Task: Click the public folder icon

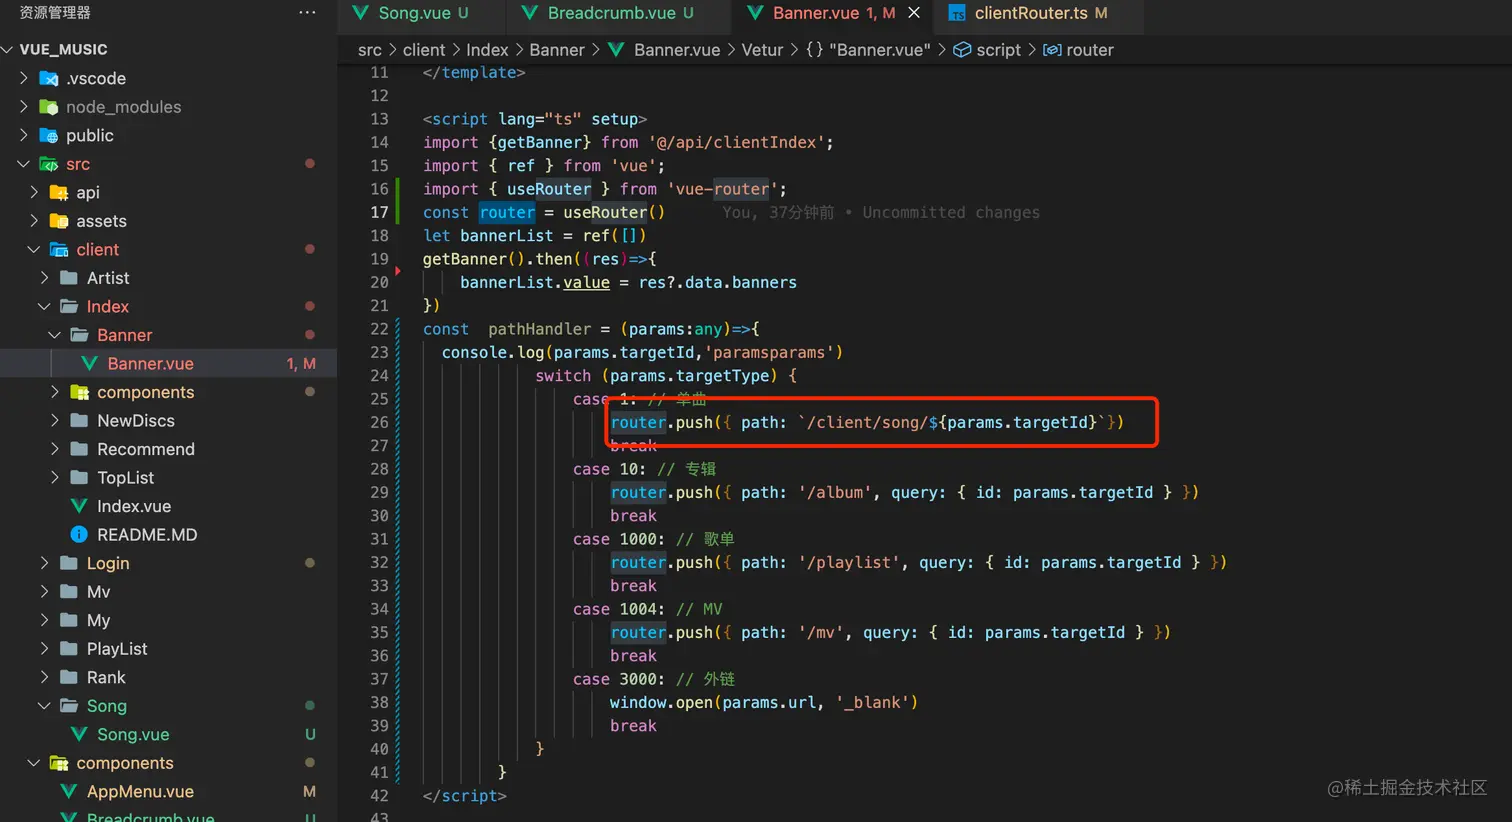Action: (48, 135)
